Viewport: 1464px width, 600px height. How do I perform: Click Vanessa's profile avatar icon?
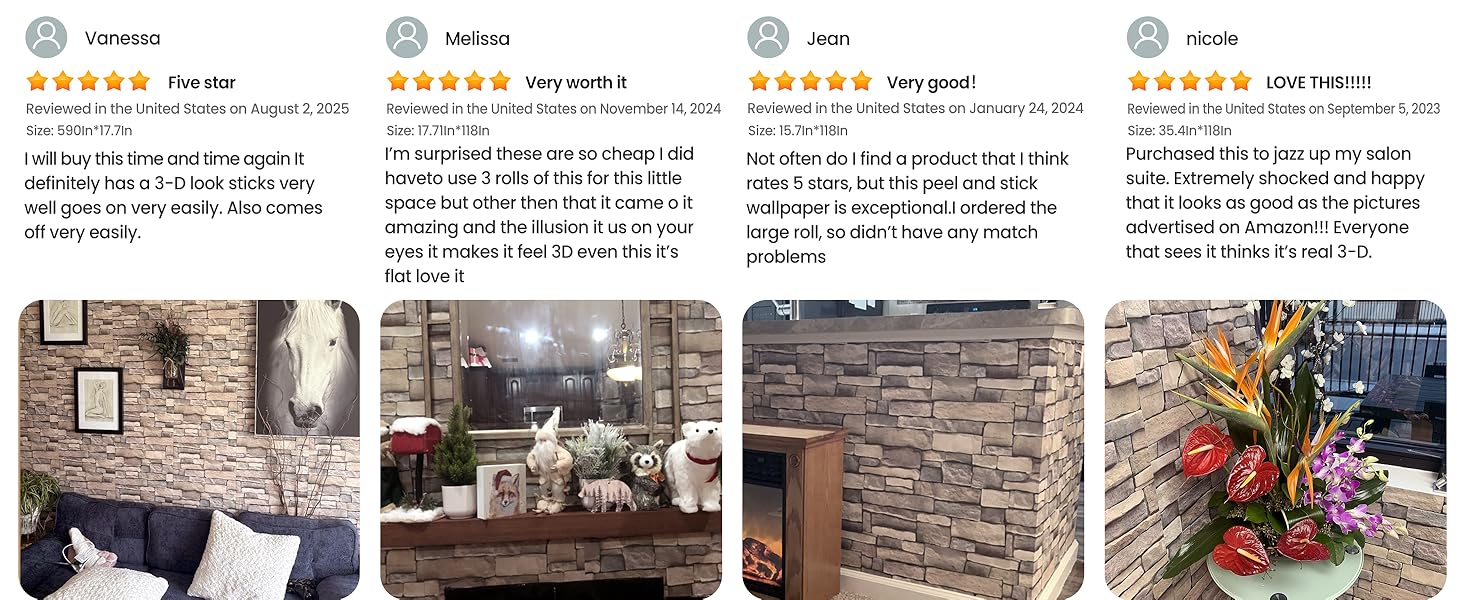tap(46, 38)
